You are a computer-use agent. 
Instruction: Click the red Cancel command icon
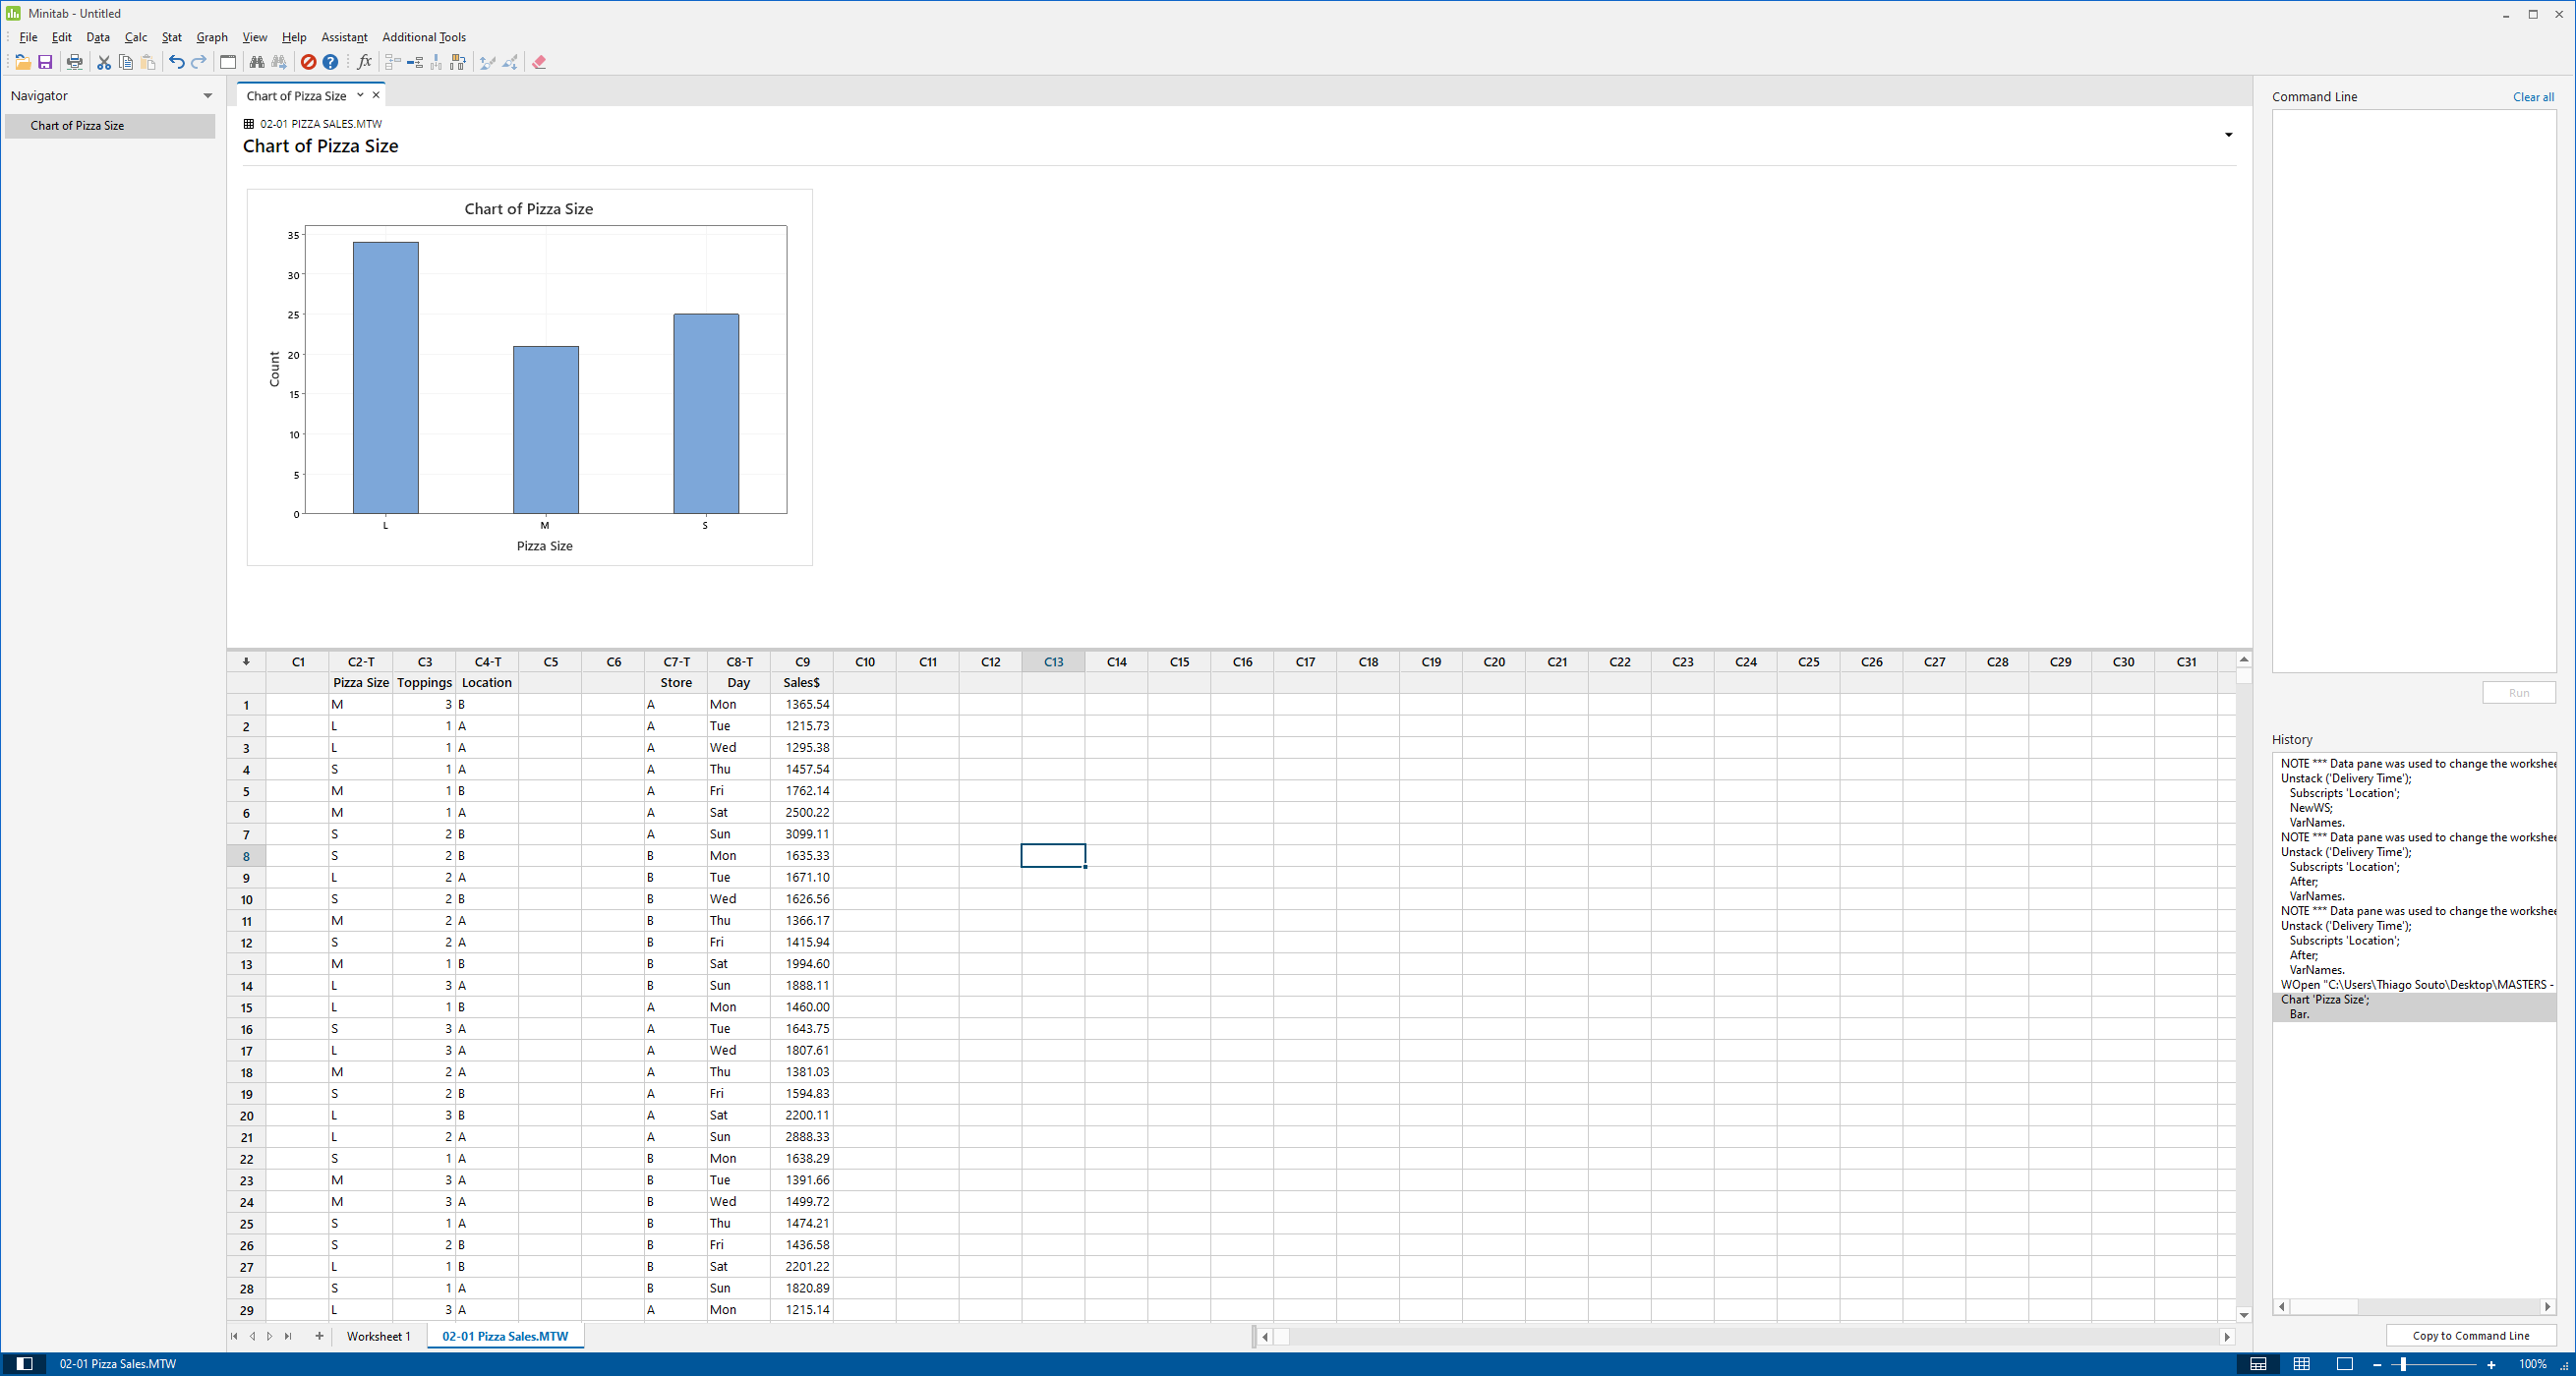coord(309,62)
